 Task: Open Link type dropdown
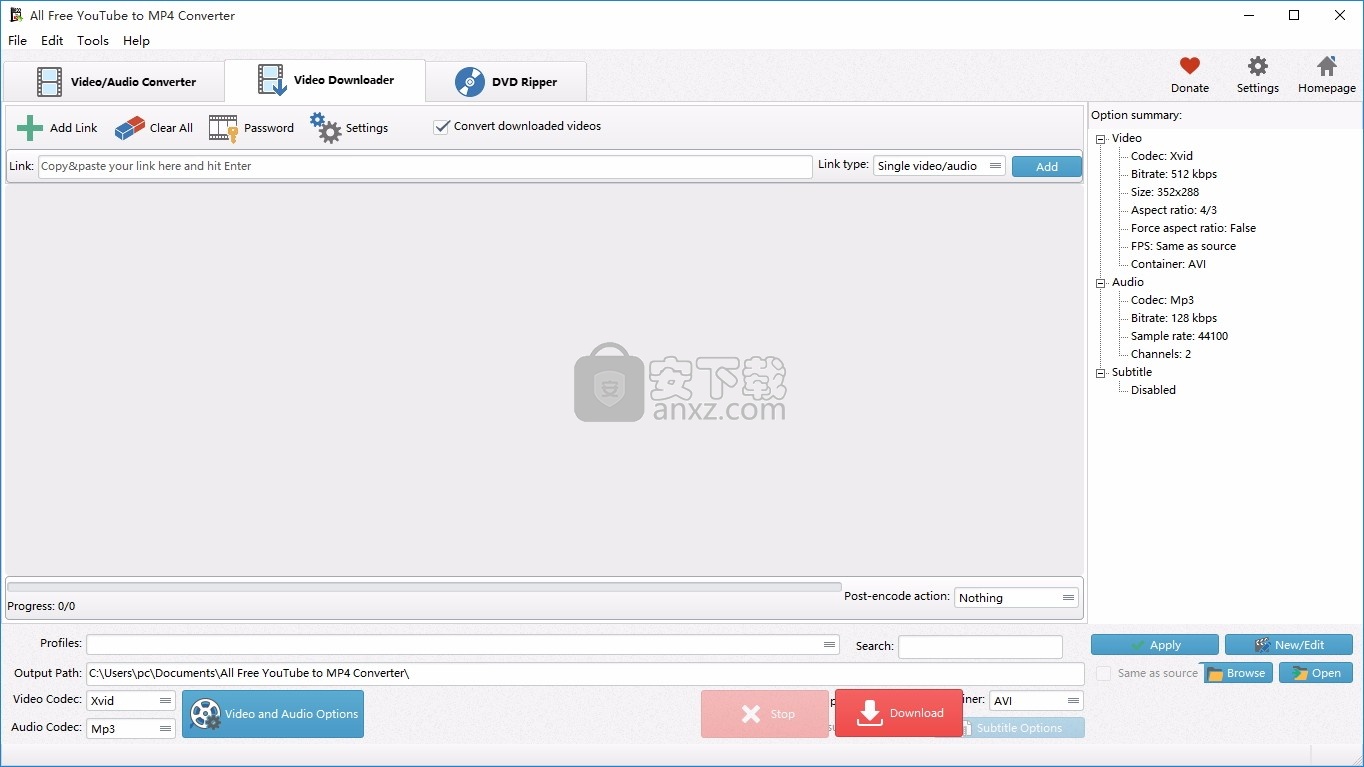coord(939,166)
